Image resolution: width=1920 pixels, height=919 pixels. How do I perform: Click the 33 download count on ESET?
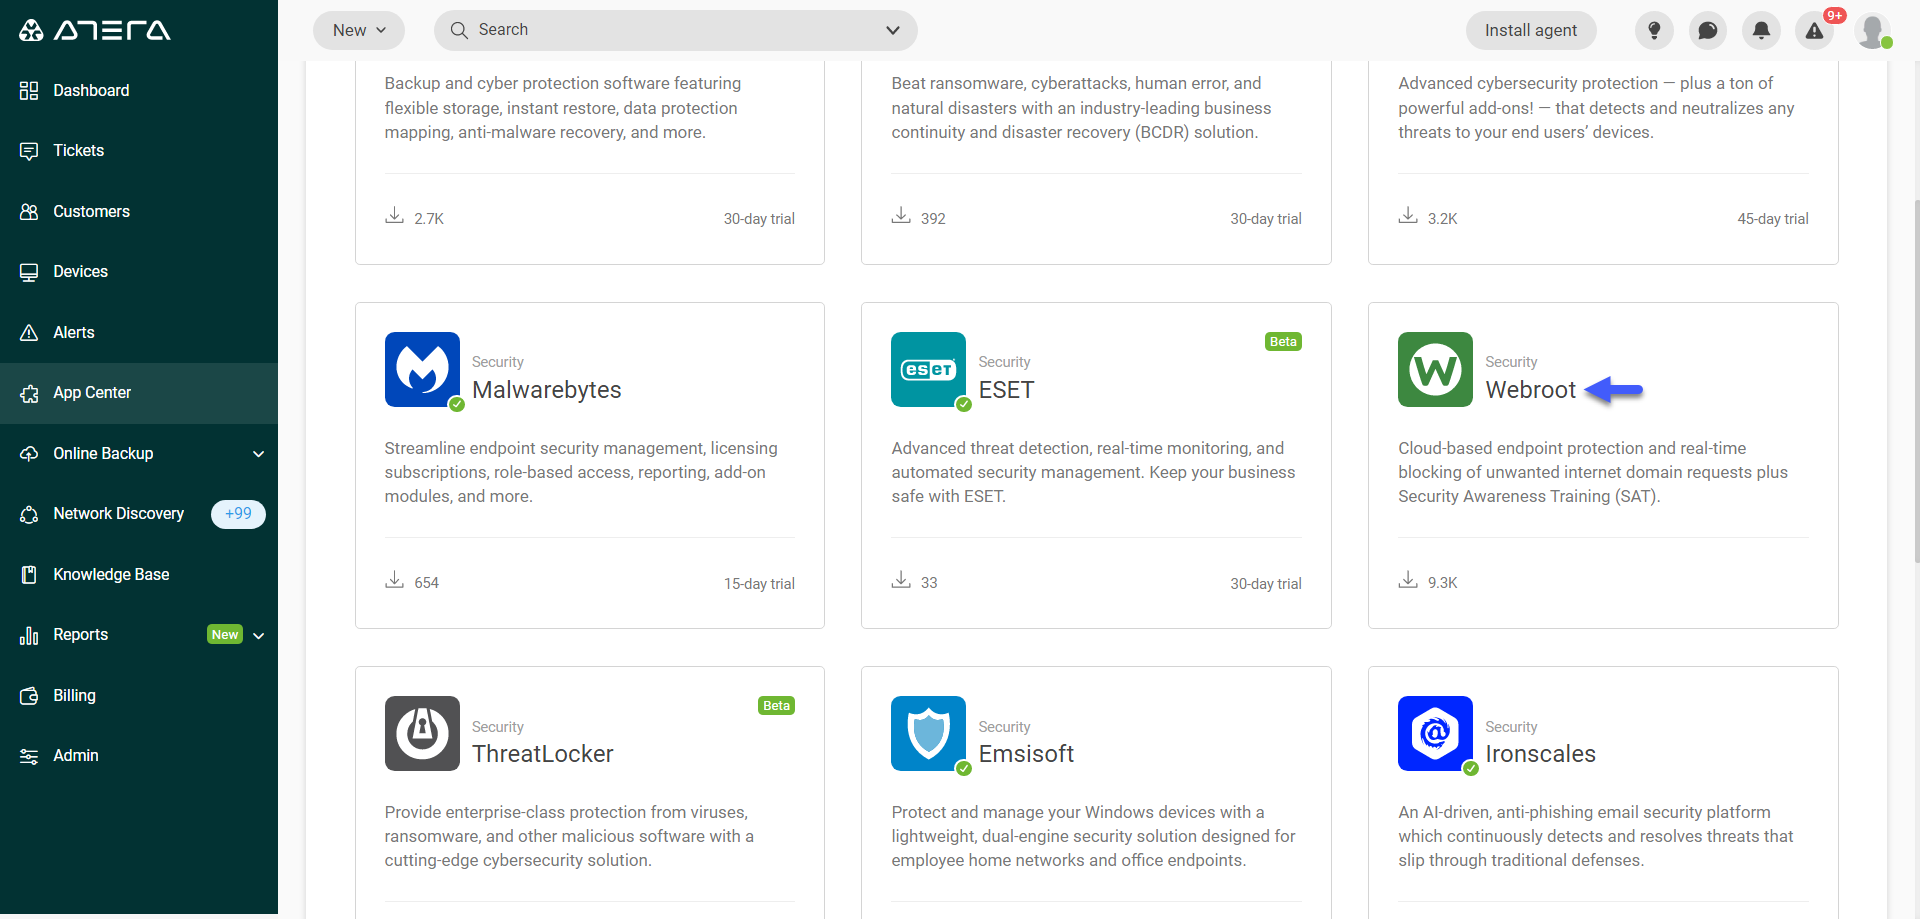click(929, 583)
